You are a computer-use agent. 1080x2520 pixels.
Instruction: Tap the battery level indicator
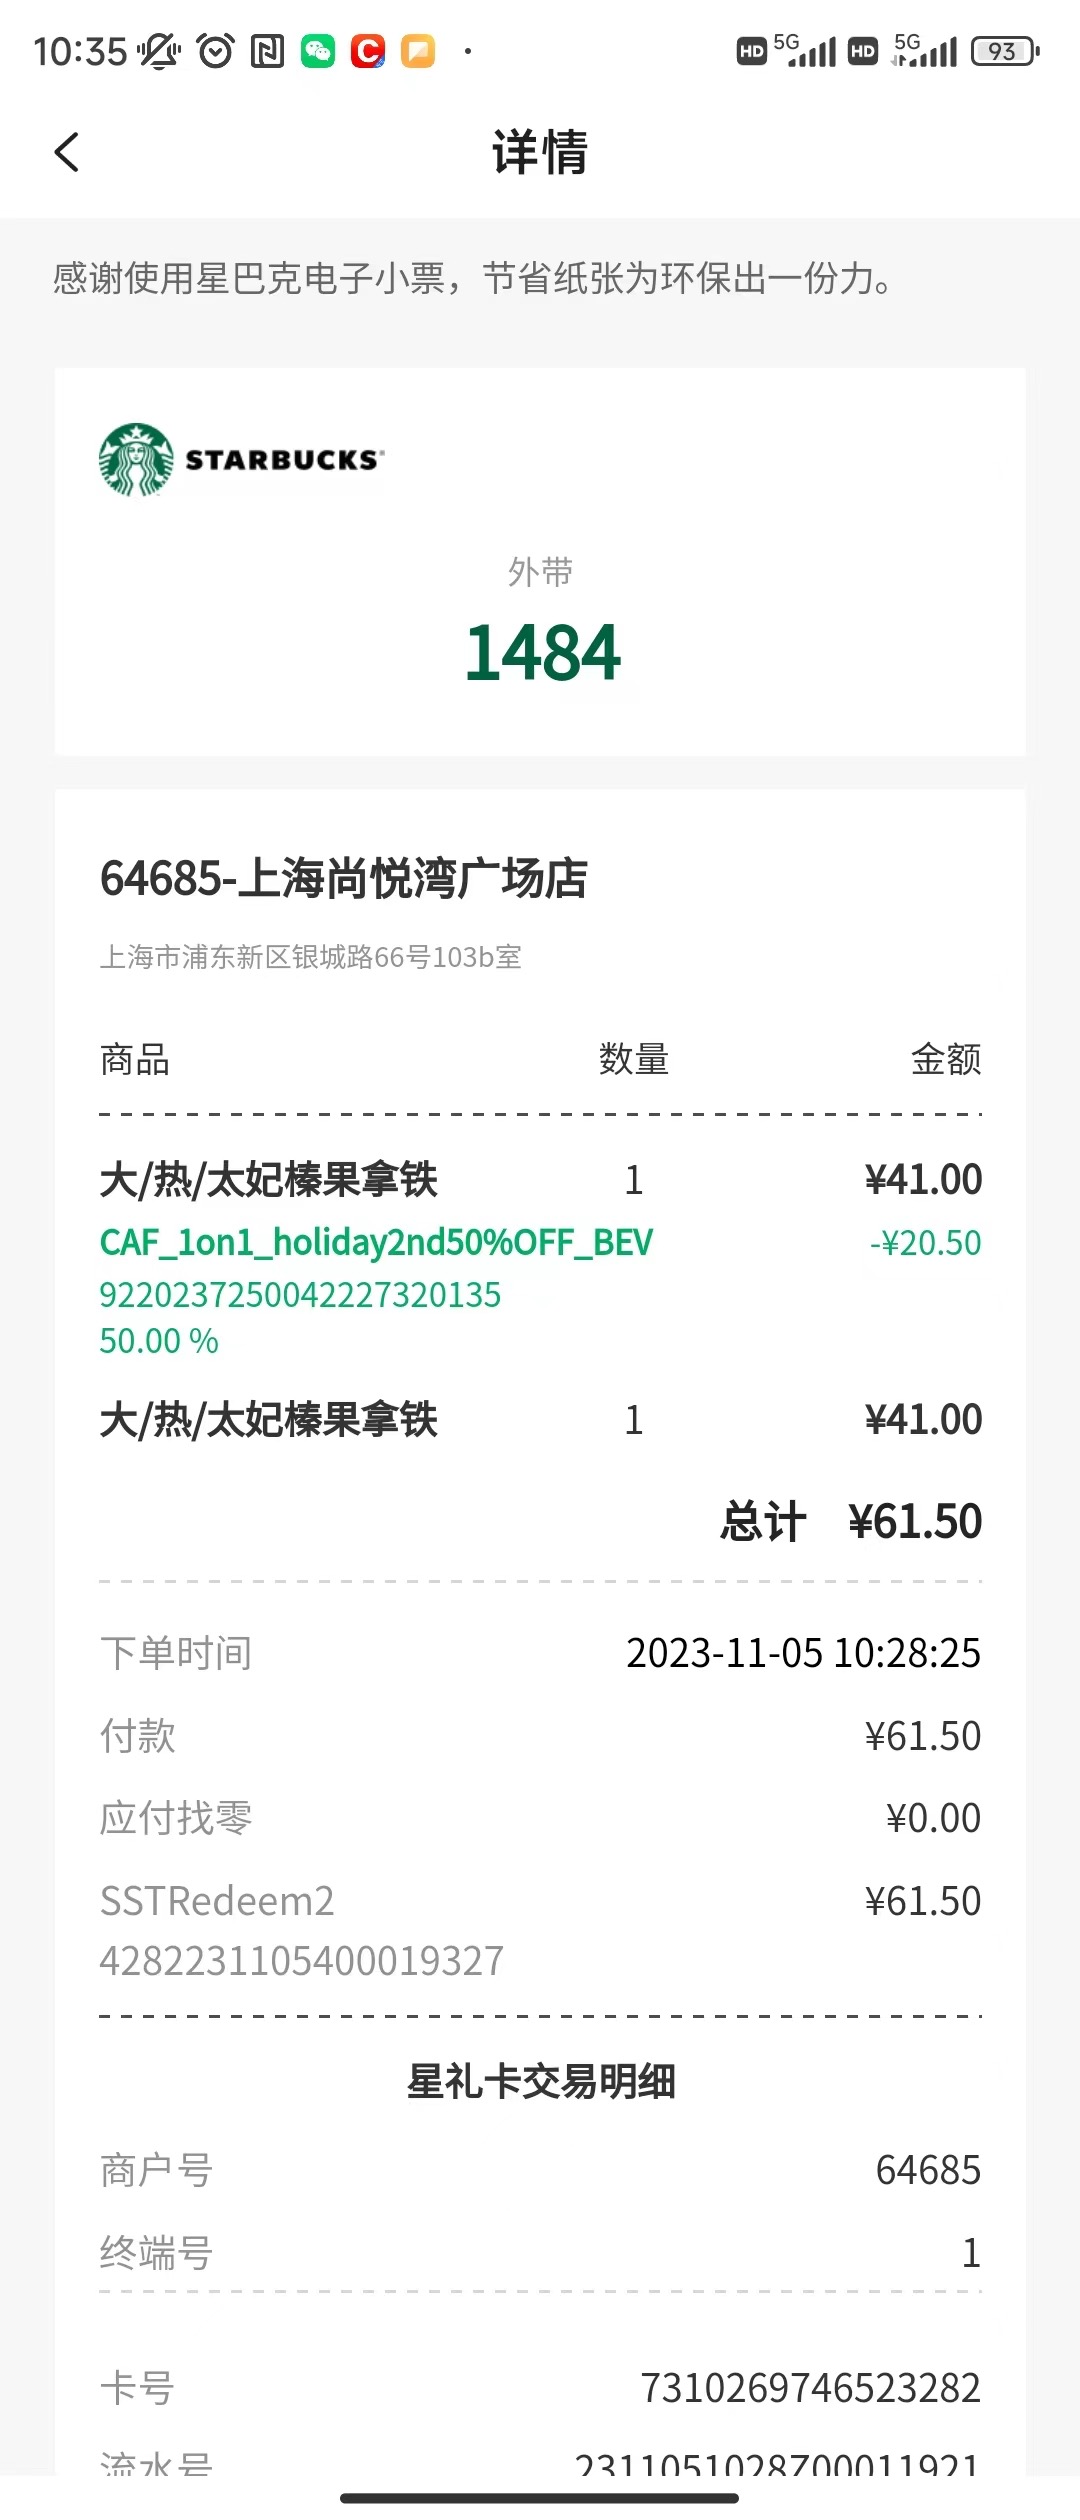click(1005, 51)
